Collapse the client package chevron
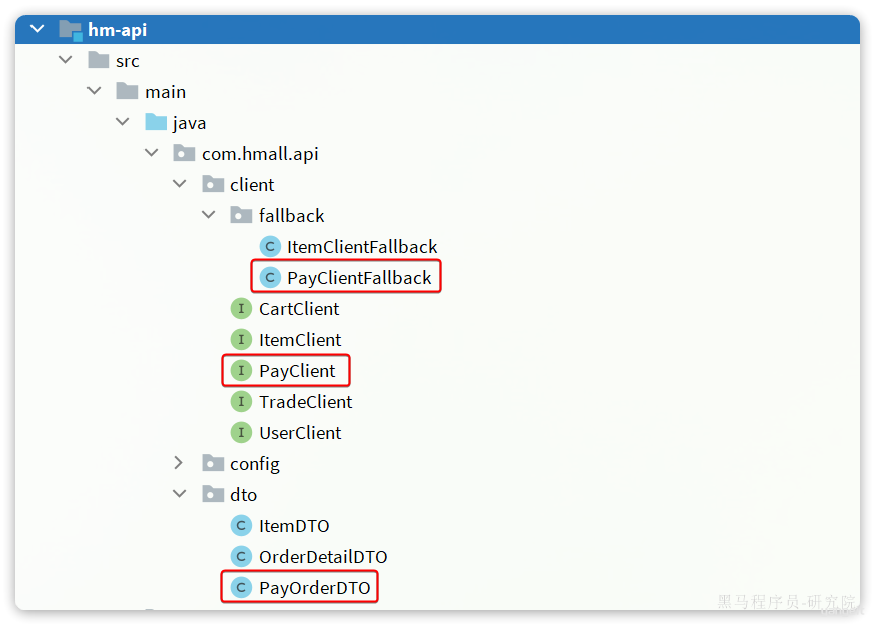 179,184
